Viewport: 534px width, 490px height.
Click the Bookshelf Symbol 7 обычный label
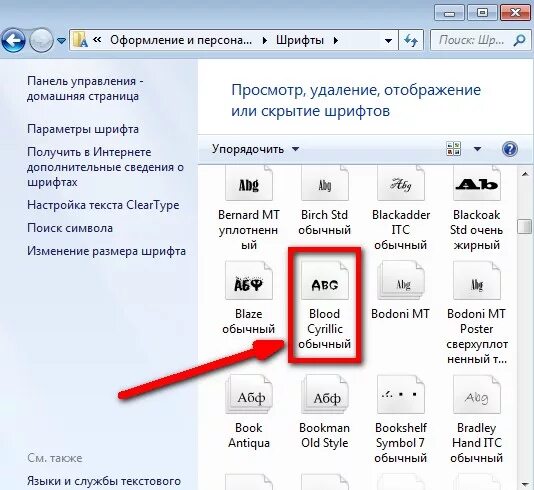[x=400, y=443]
